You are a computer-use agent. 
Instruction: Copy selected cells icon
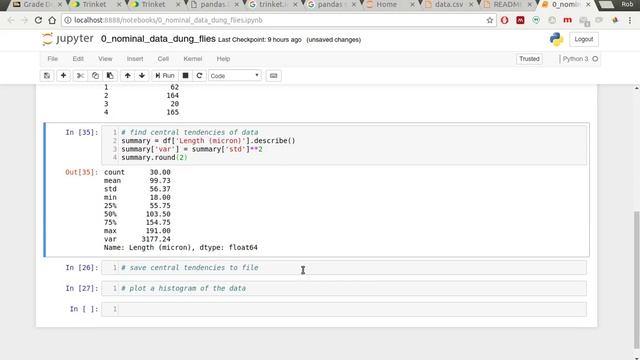(x=95, y=76)
